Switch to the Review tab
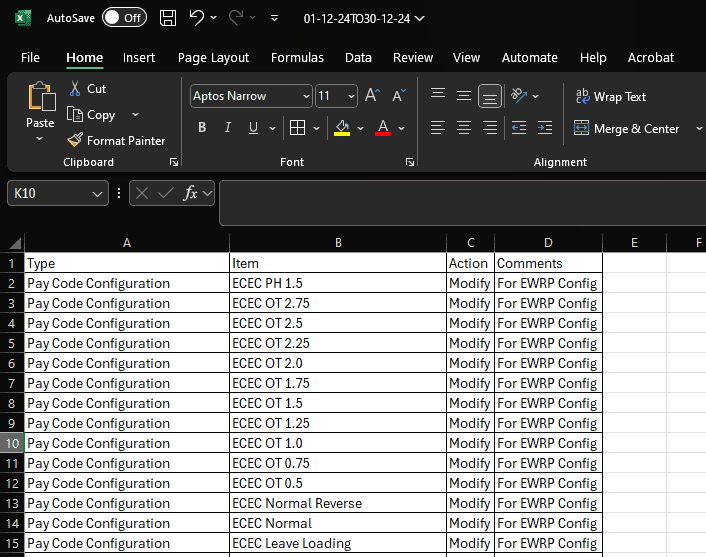Image resolution: width=706 pixels, height=557 pixels. (x=413, y=58)
